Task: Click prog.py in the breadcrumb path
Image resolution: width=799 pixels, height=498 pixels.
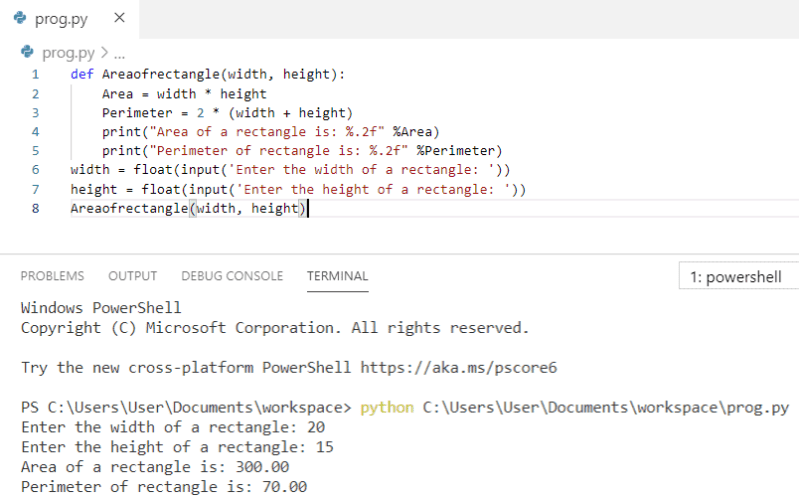Action: click(68, 53)
